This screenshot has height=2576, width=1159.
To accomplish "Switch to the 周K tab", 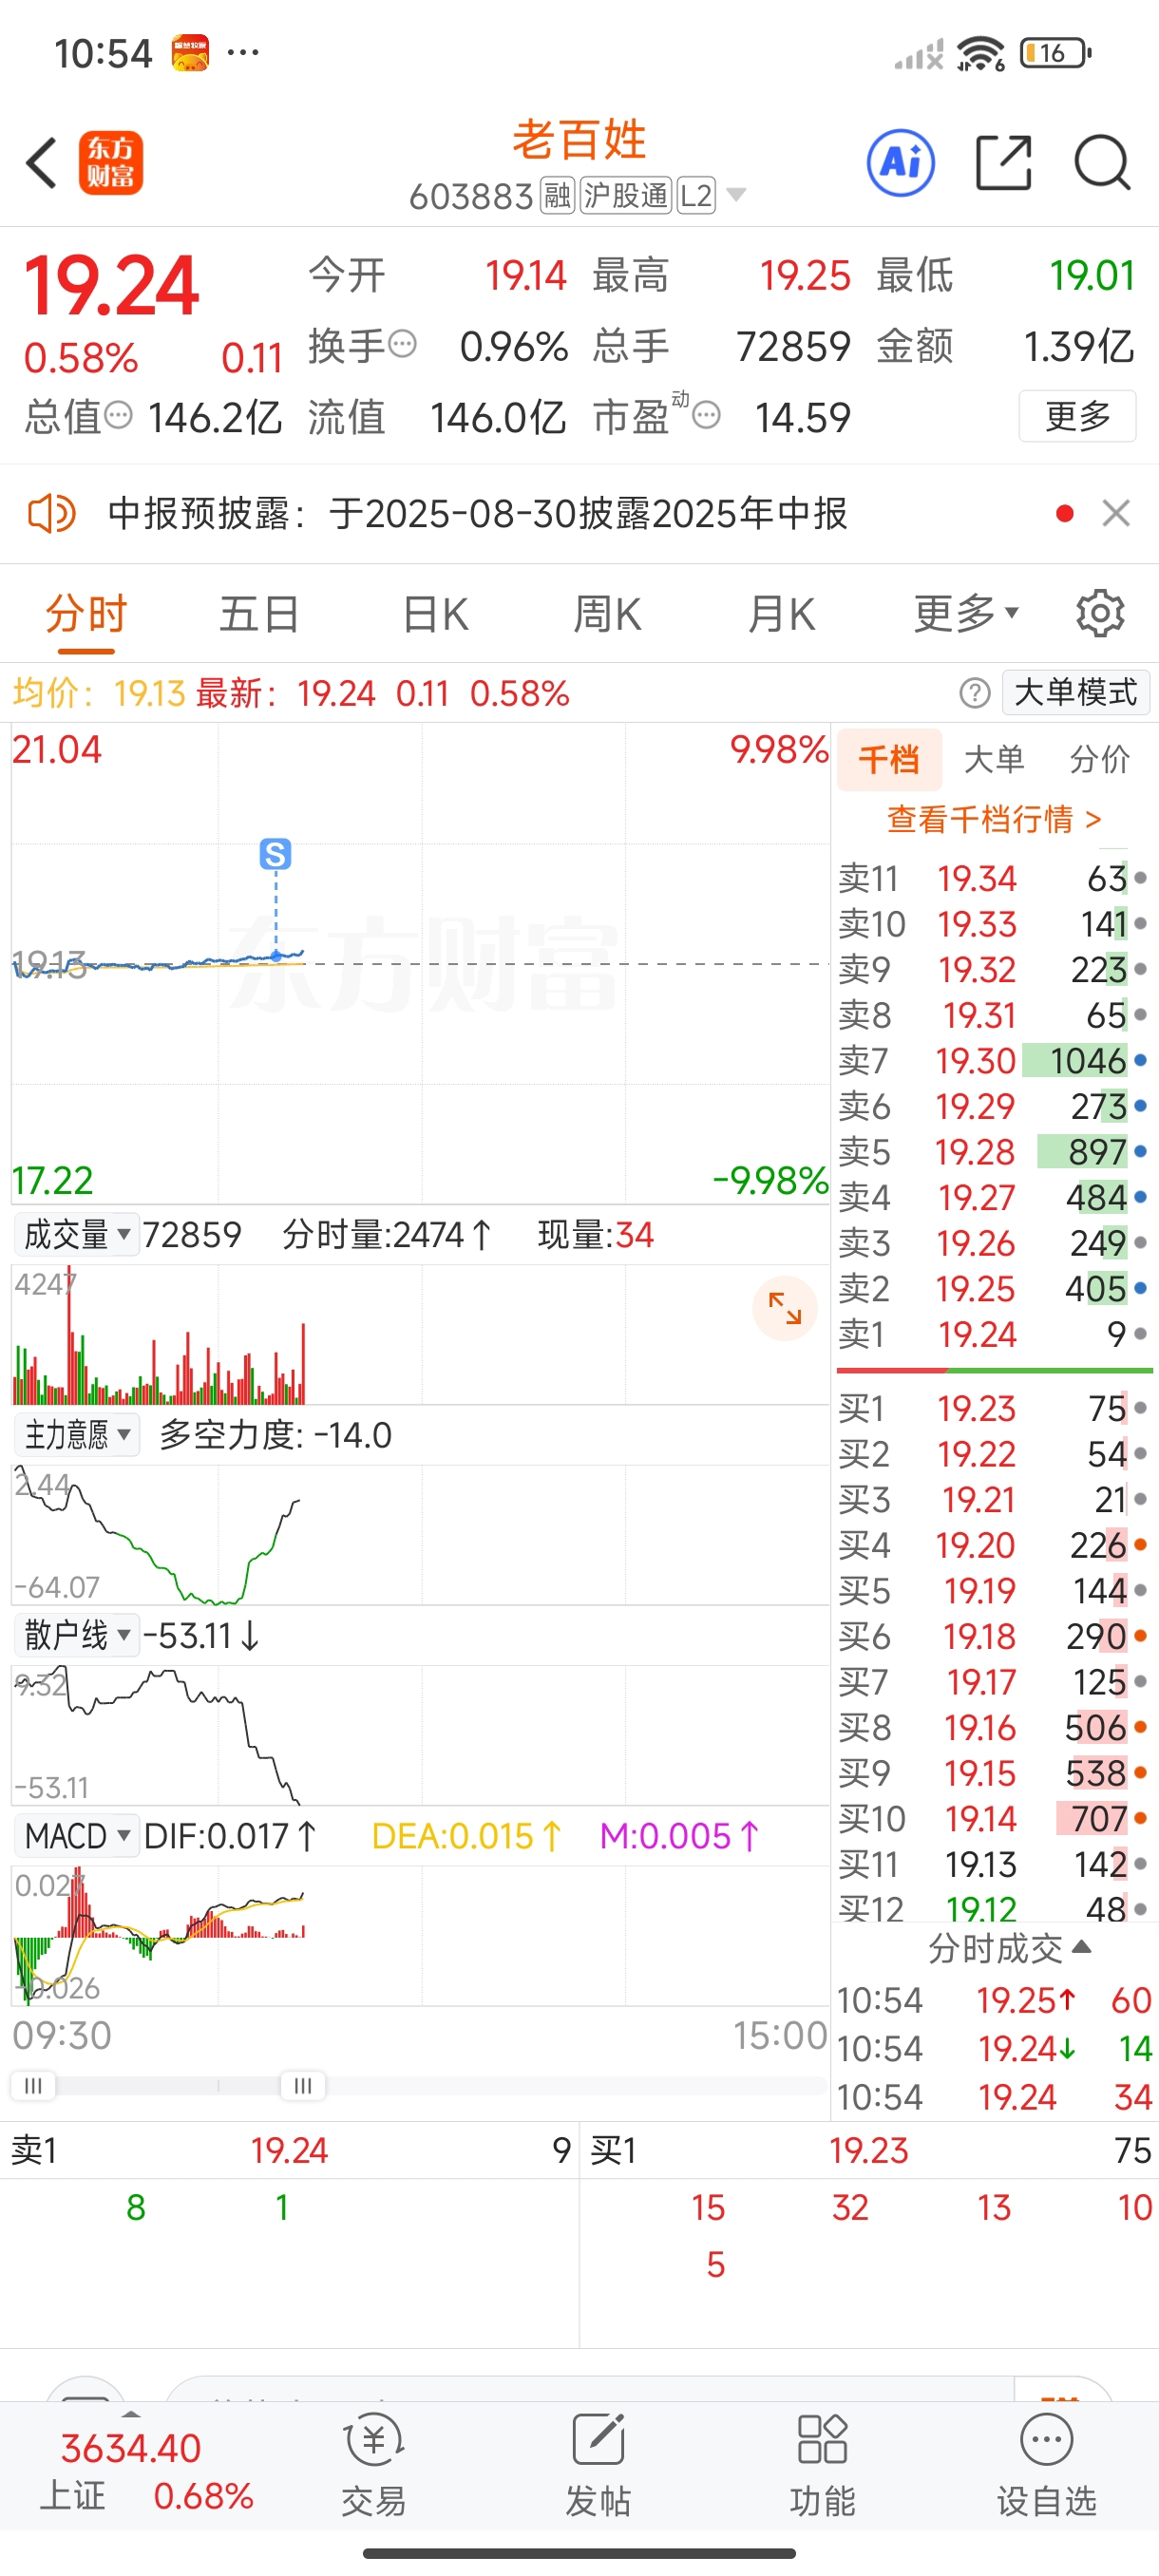I will tap(607, 613).
